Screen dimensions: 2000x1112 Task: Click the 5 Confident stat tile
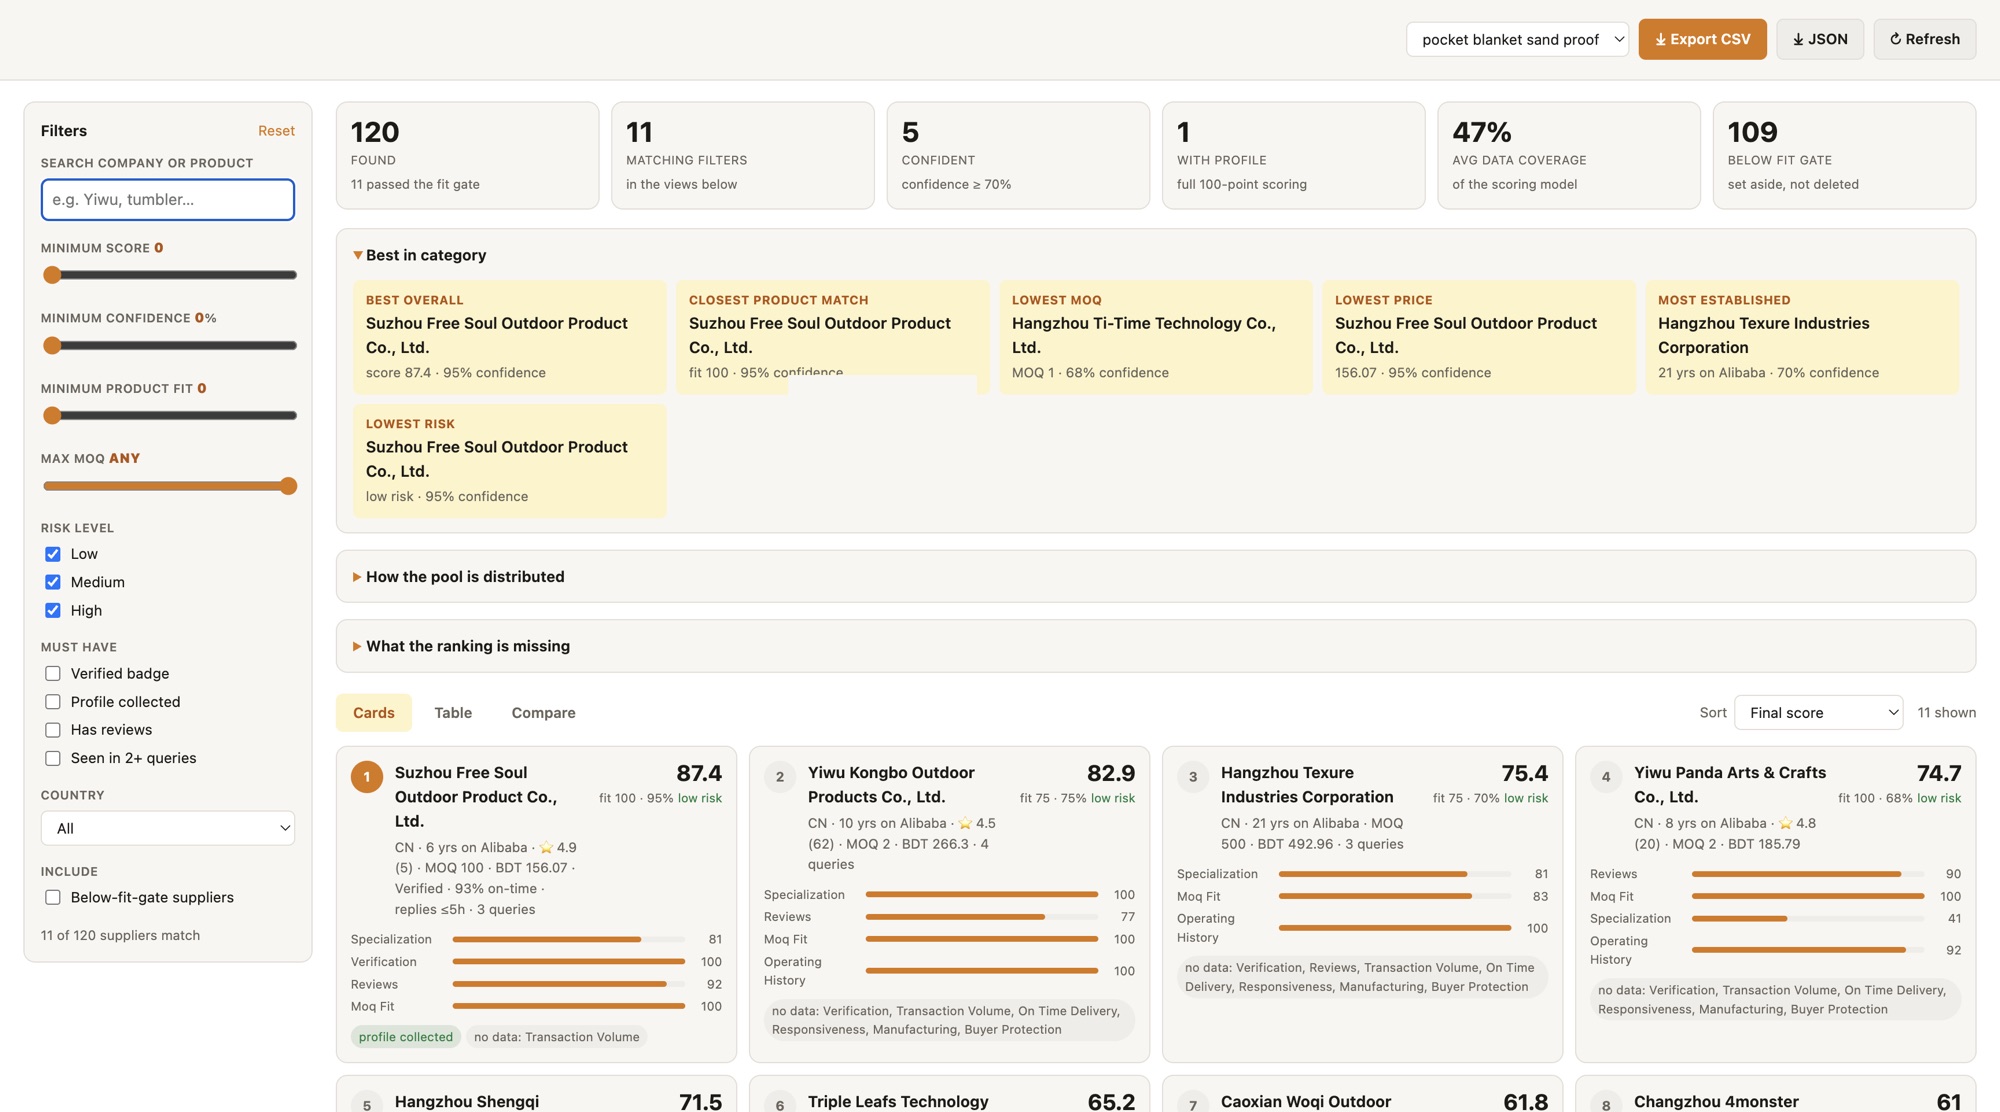tap(1018, 155)
